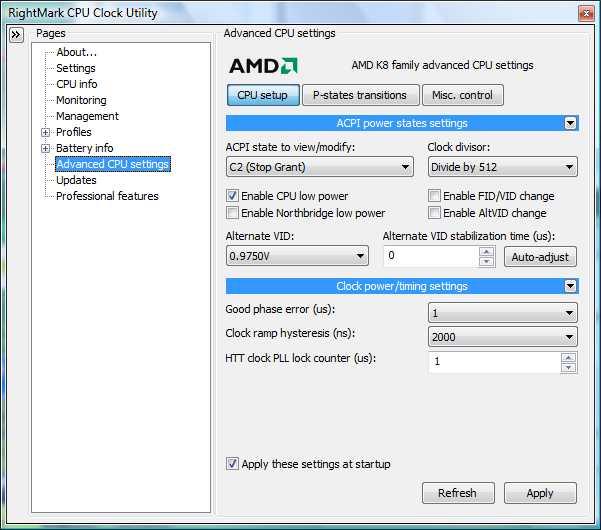Open the Management page
The image size is (601, 530).
point(87,116)
